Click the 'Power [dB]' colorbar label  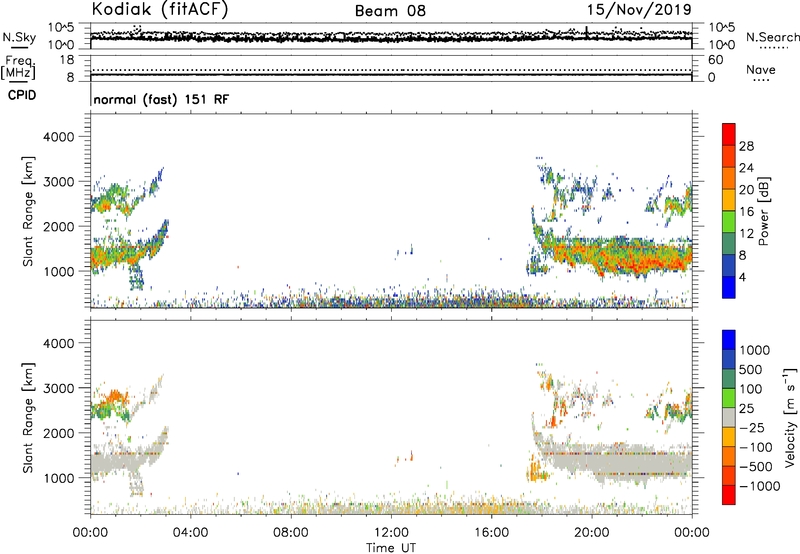pyautogui.click(x=763, y=211)
